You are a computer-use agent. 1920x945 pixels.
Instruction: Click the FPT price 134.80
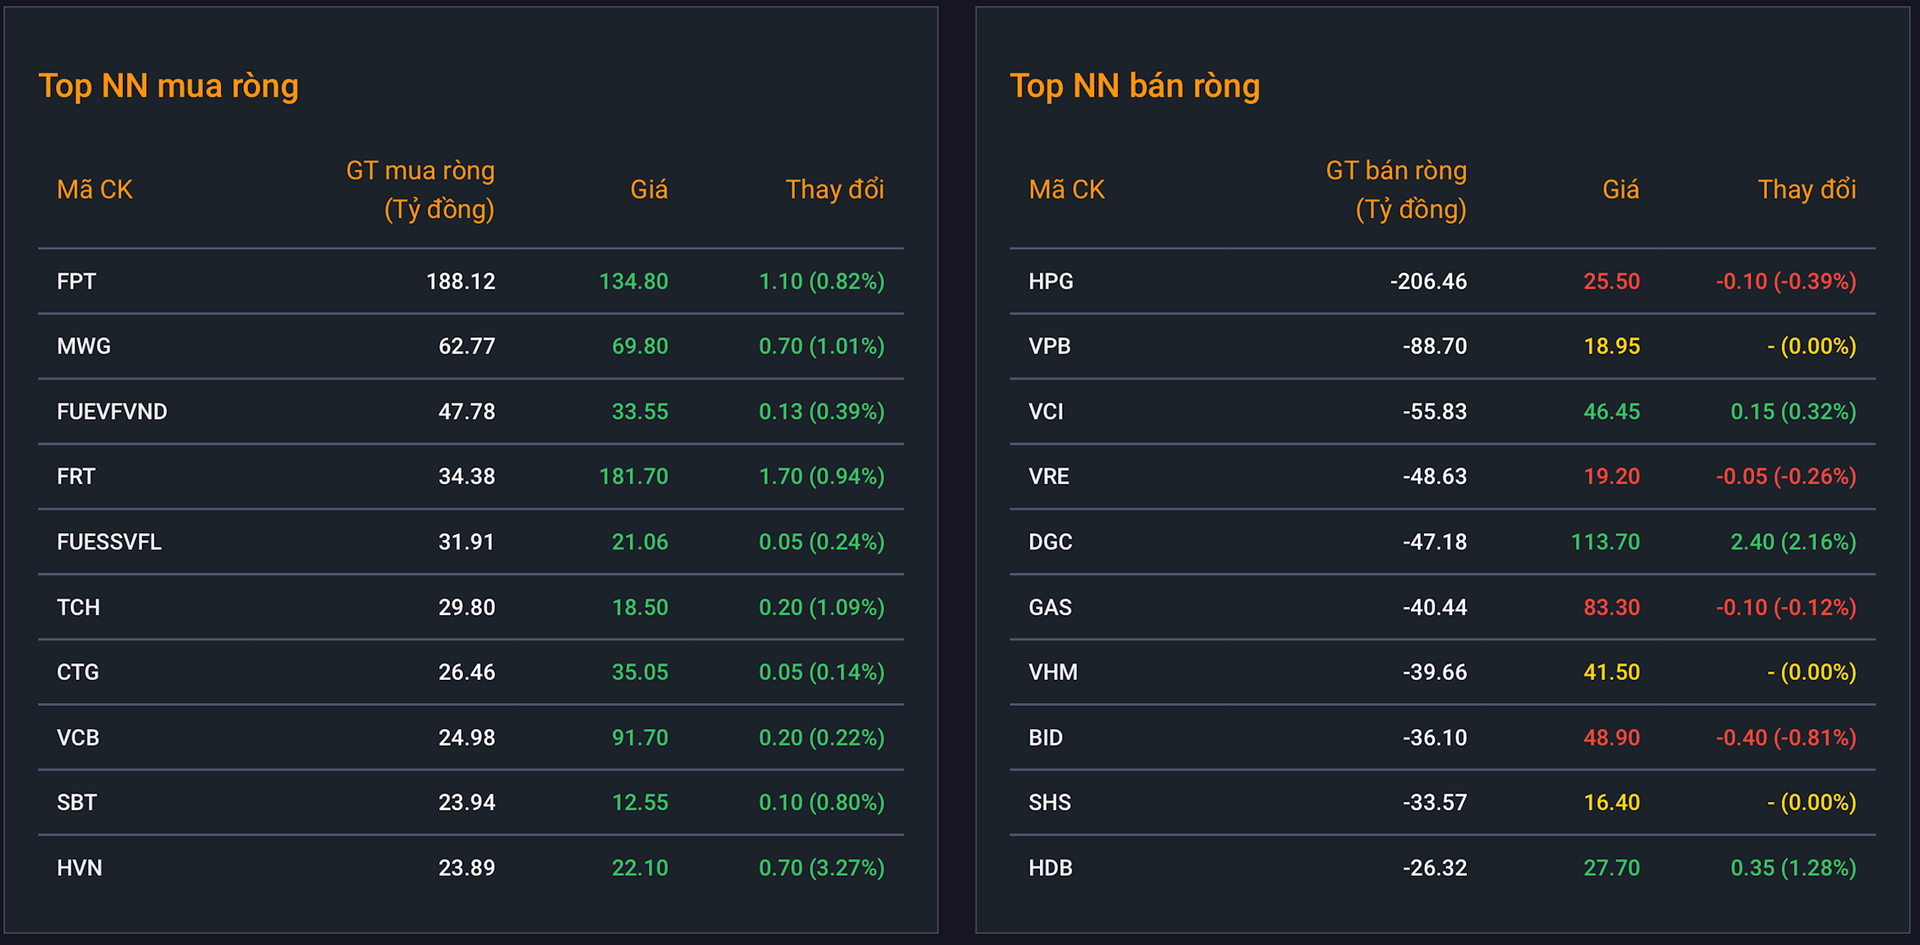634,282
